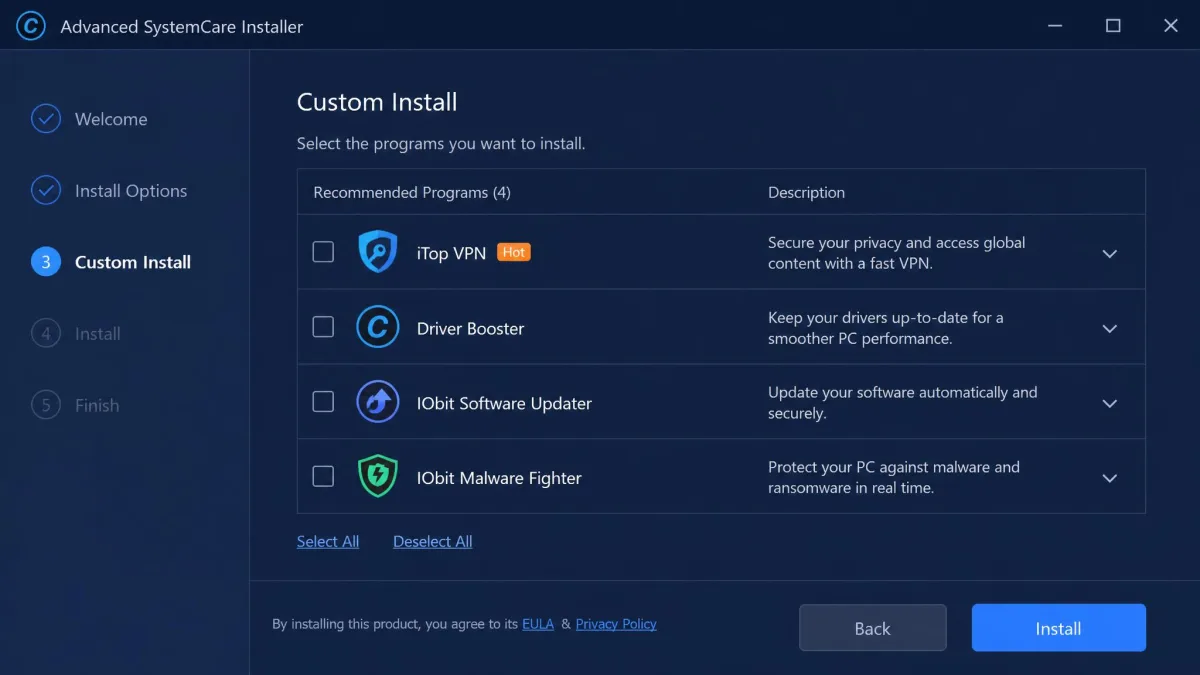Click the Deselect All link
The height and width of the screenshot is (675, 1200).
(x=433, y=541)
